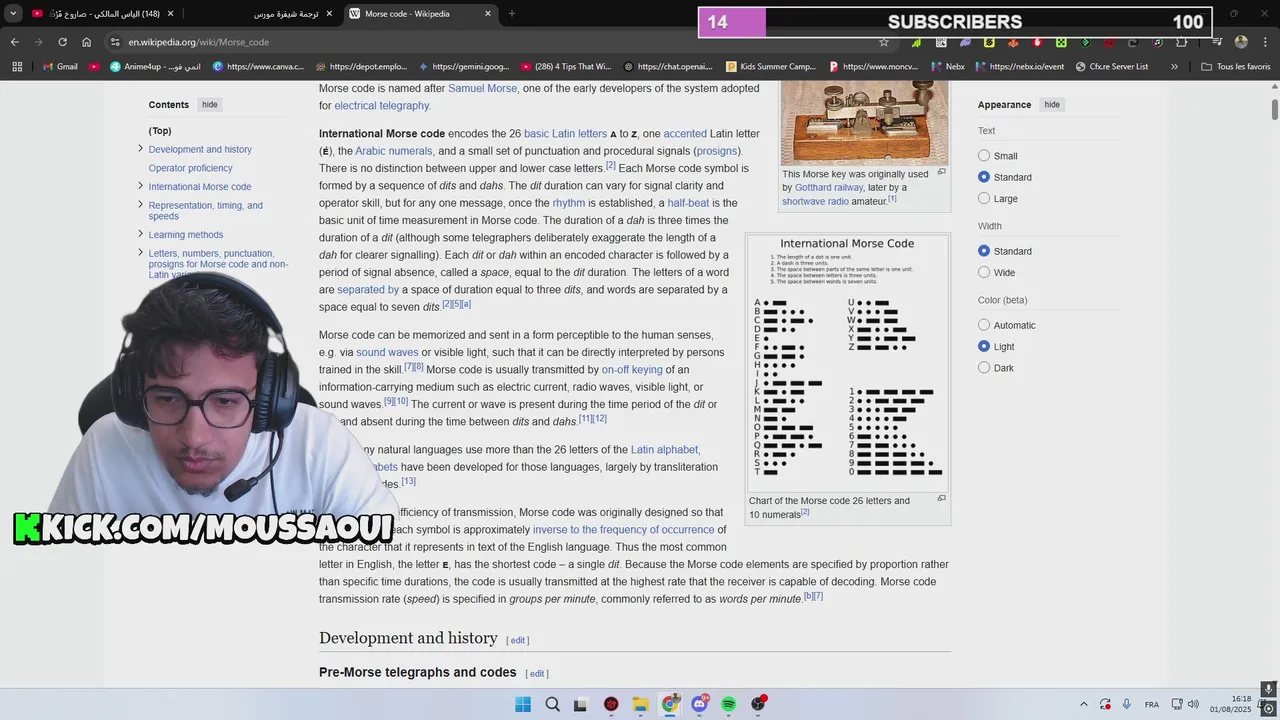Select Standard text size
The image size is (1280, 720).
(984, 177)
